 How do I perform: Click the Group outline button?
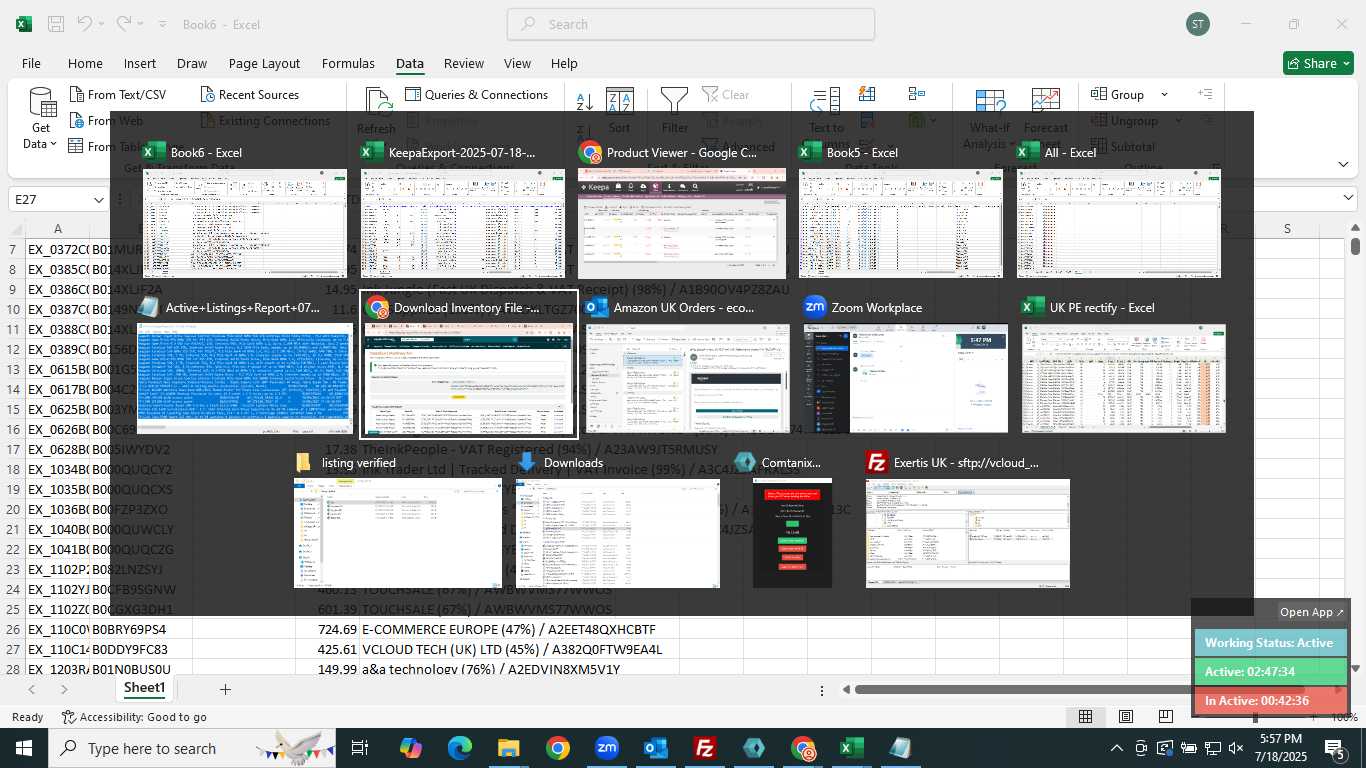click(x=1118, y=94)
